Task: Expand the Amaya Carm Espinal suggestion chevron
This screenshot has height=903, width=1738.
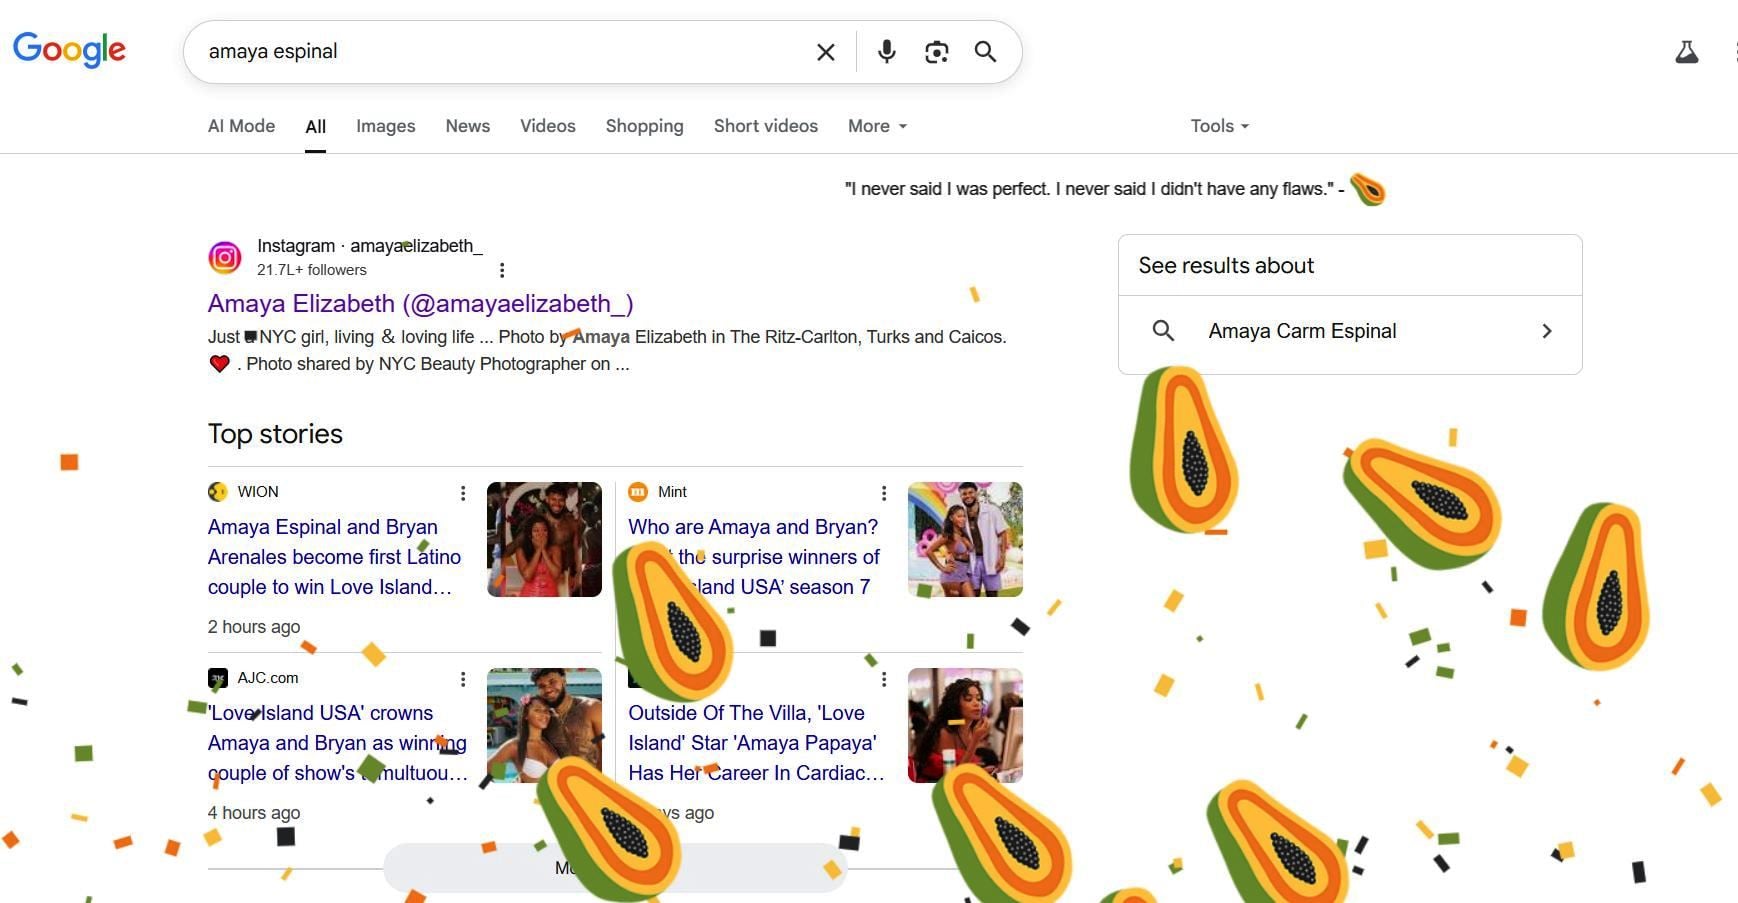Action: [1546, 330]
